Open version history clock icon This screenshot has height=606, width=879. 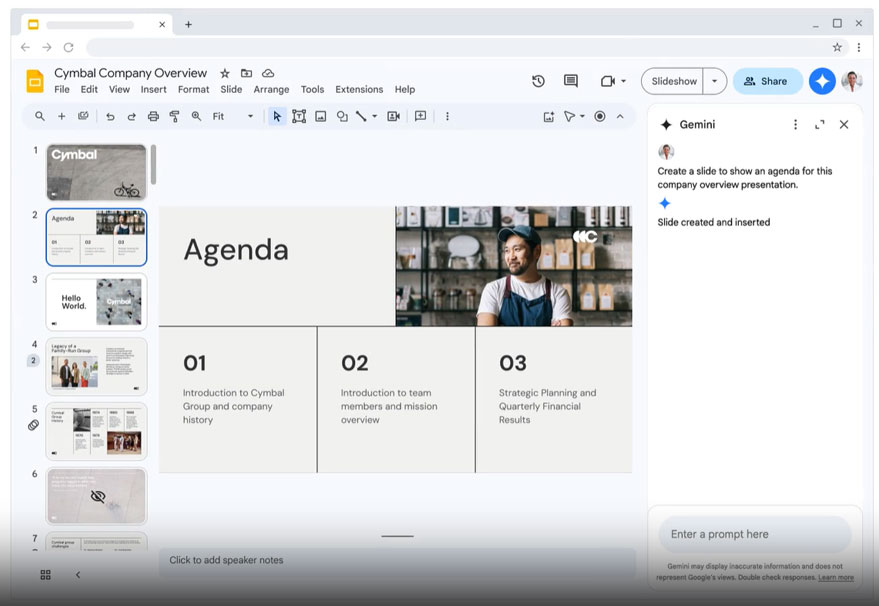click(x=538, y=81)
